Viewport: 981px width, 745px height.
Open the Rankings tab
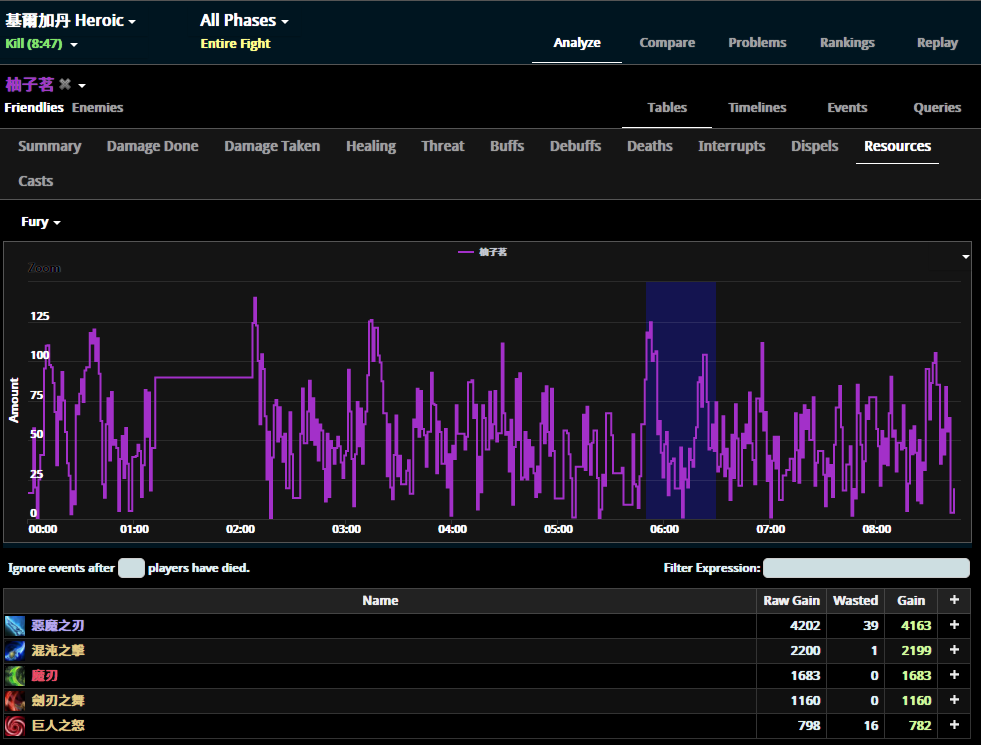tap(847, 43)
